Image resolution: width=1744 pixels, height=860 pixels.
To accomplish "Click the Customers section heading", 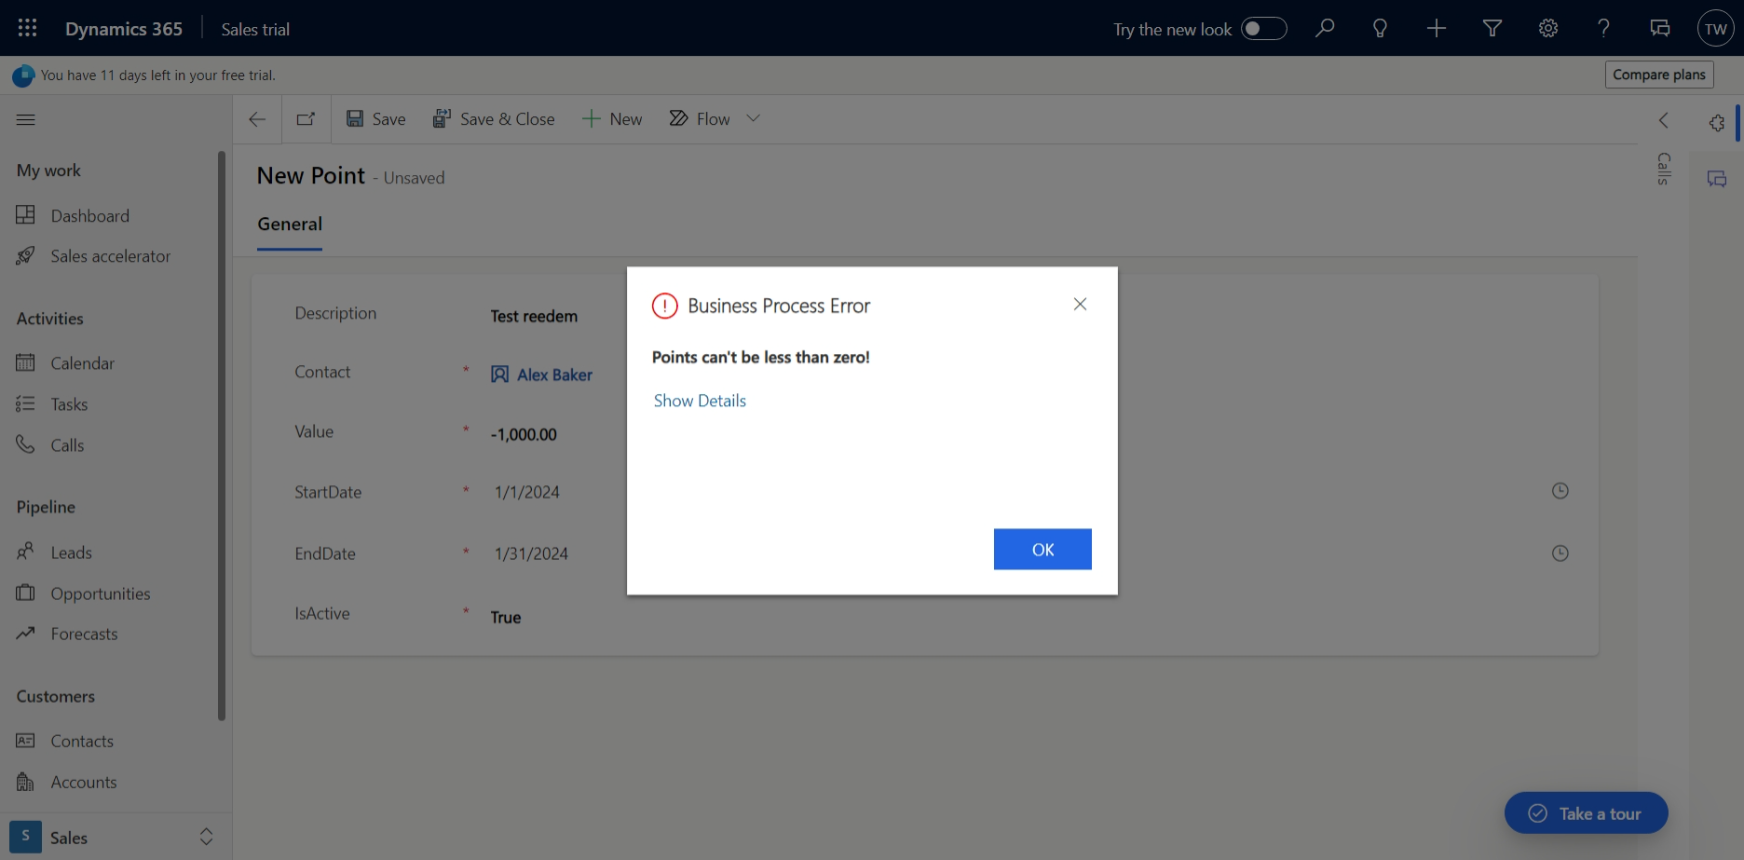I will click(x=56, y=696).
